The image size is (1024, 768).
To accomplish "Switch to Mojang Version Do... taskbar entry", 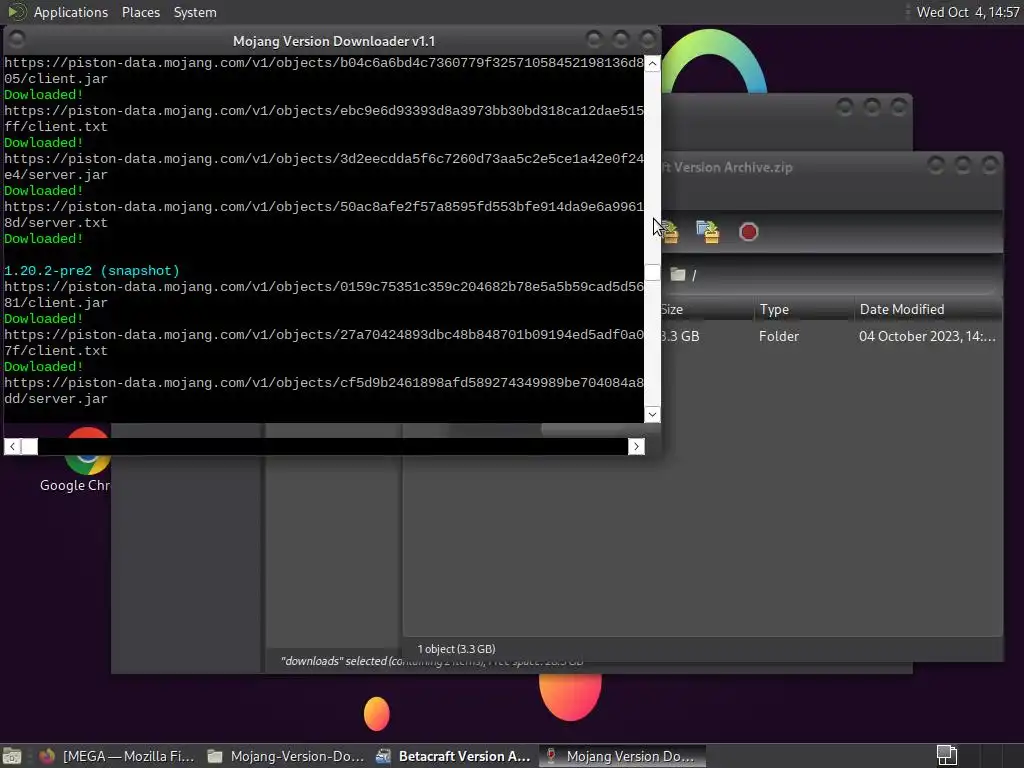I will pos(622,756).
